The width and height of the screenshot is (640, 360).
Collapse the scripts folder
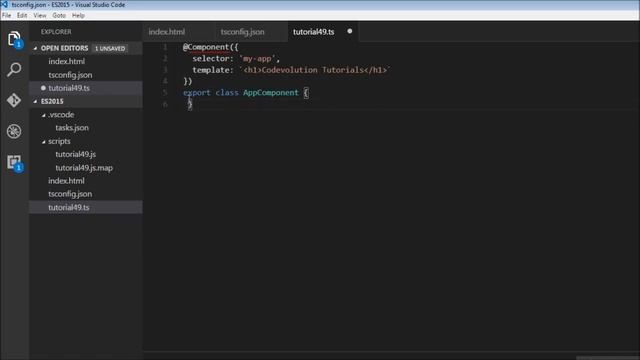click(x=44, y=142)
